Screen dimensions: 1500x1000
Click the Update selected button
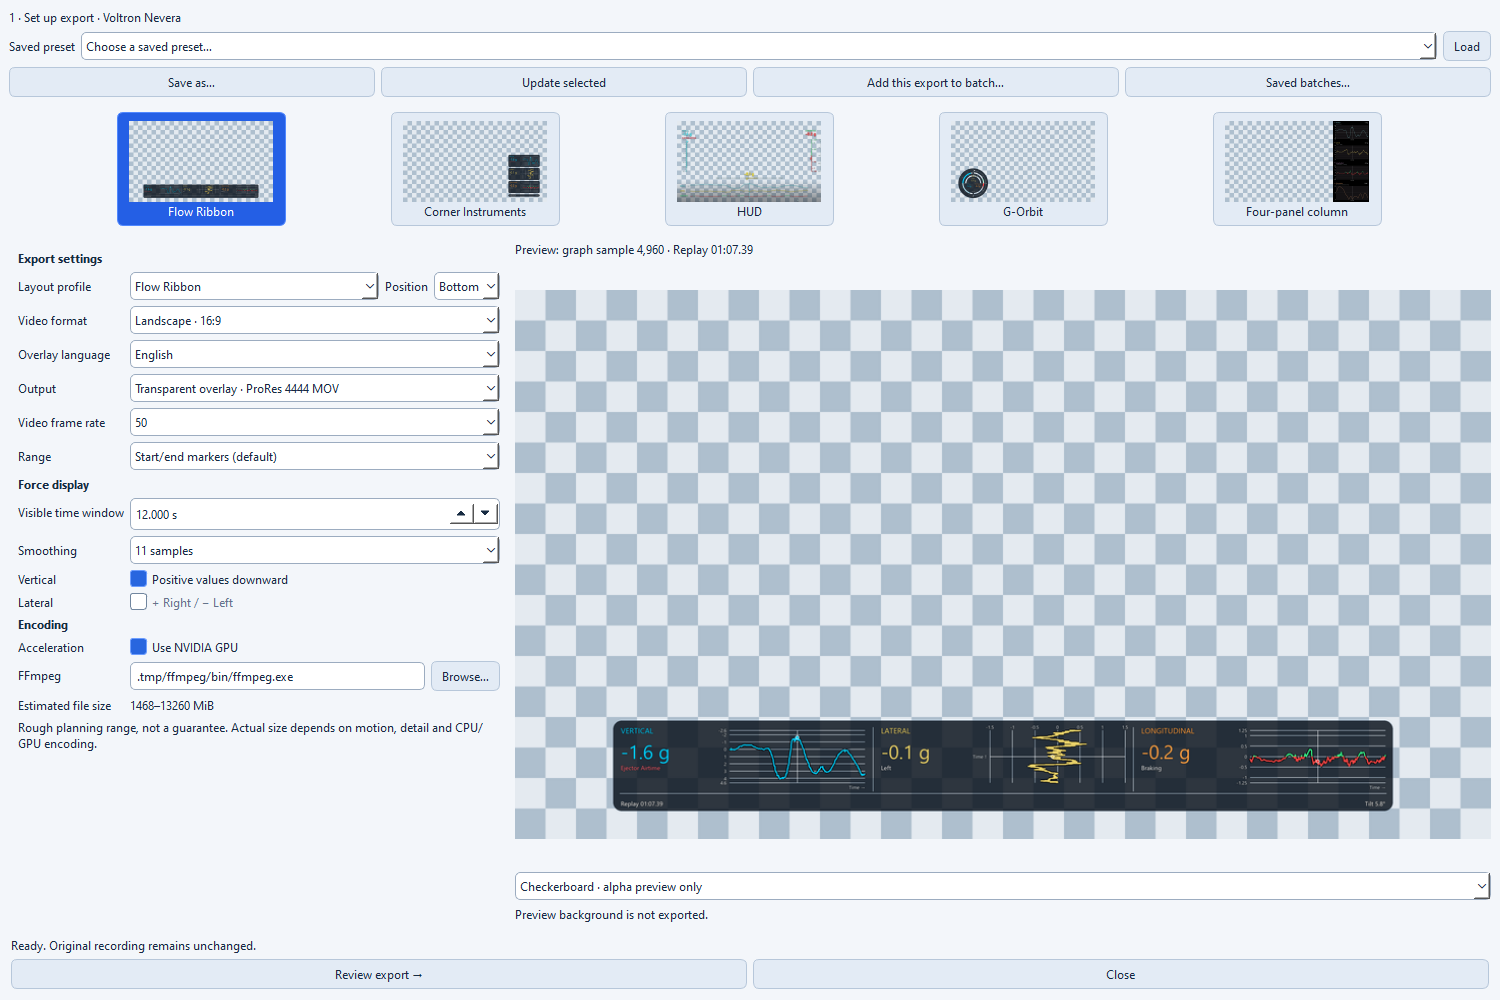tap(564, 83)
